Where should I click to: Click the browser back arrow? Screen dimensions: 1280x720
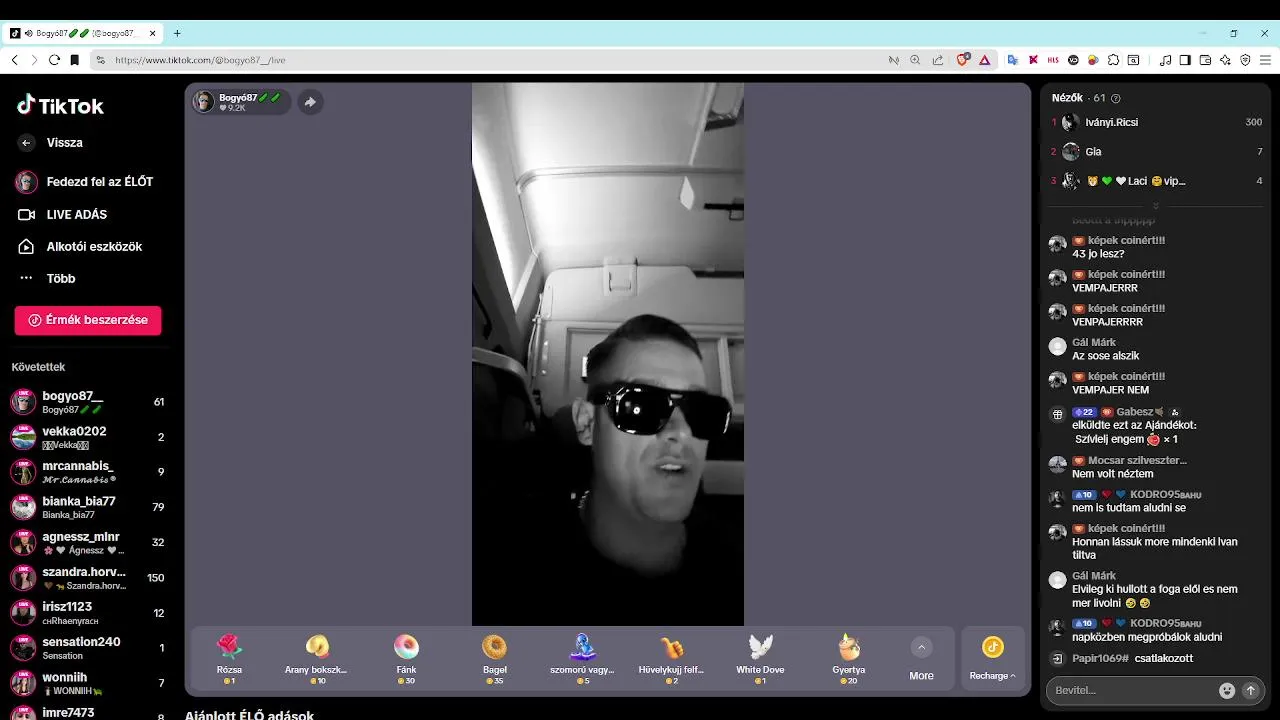tap(14, 60)
